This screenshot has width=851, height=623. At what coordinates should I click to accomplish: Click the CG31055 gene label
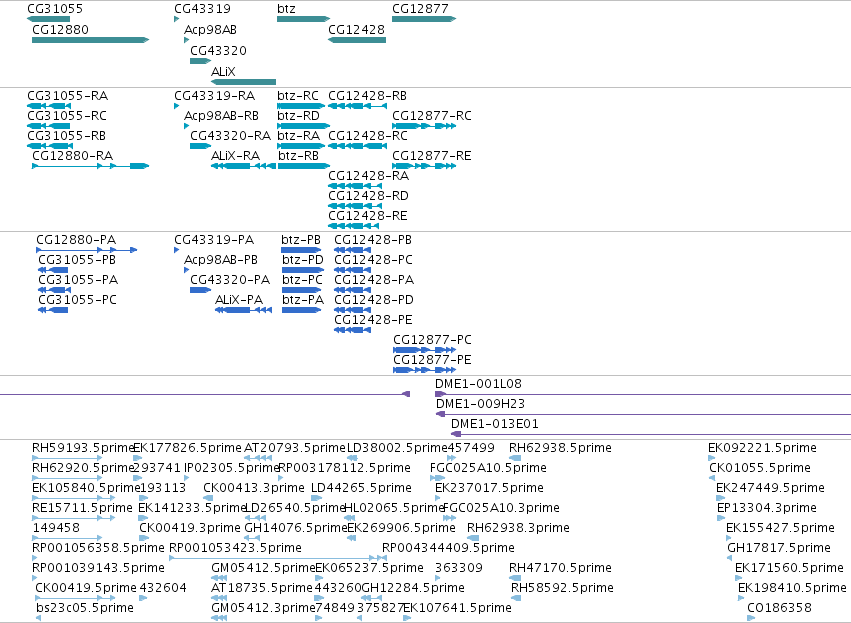pos(55,9)
